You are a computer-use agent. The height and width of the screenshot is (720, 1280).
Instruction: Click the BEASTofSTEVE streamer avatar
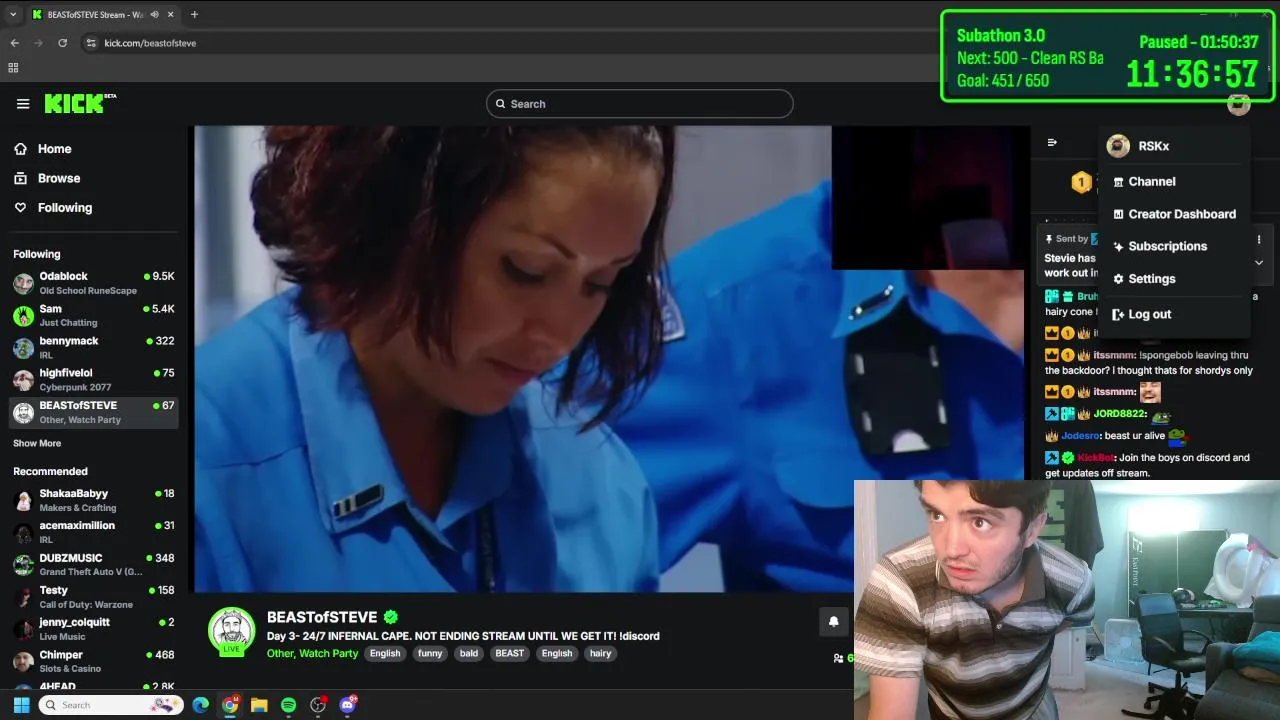(231, 631)
